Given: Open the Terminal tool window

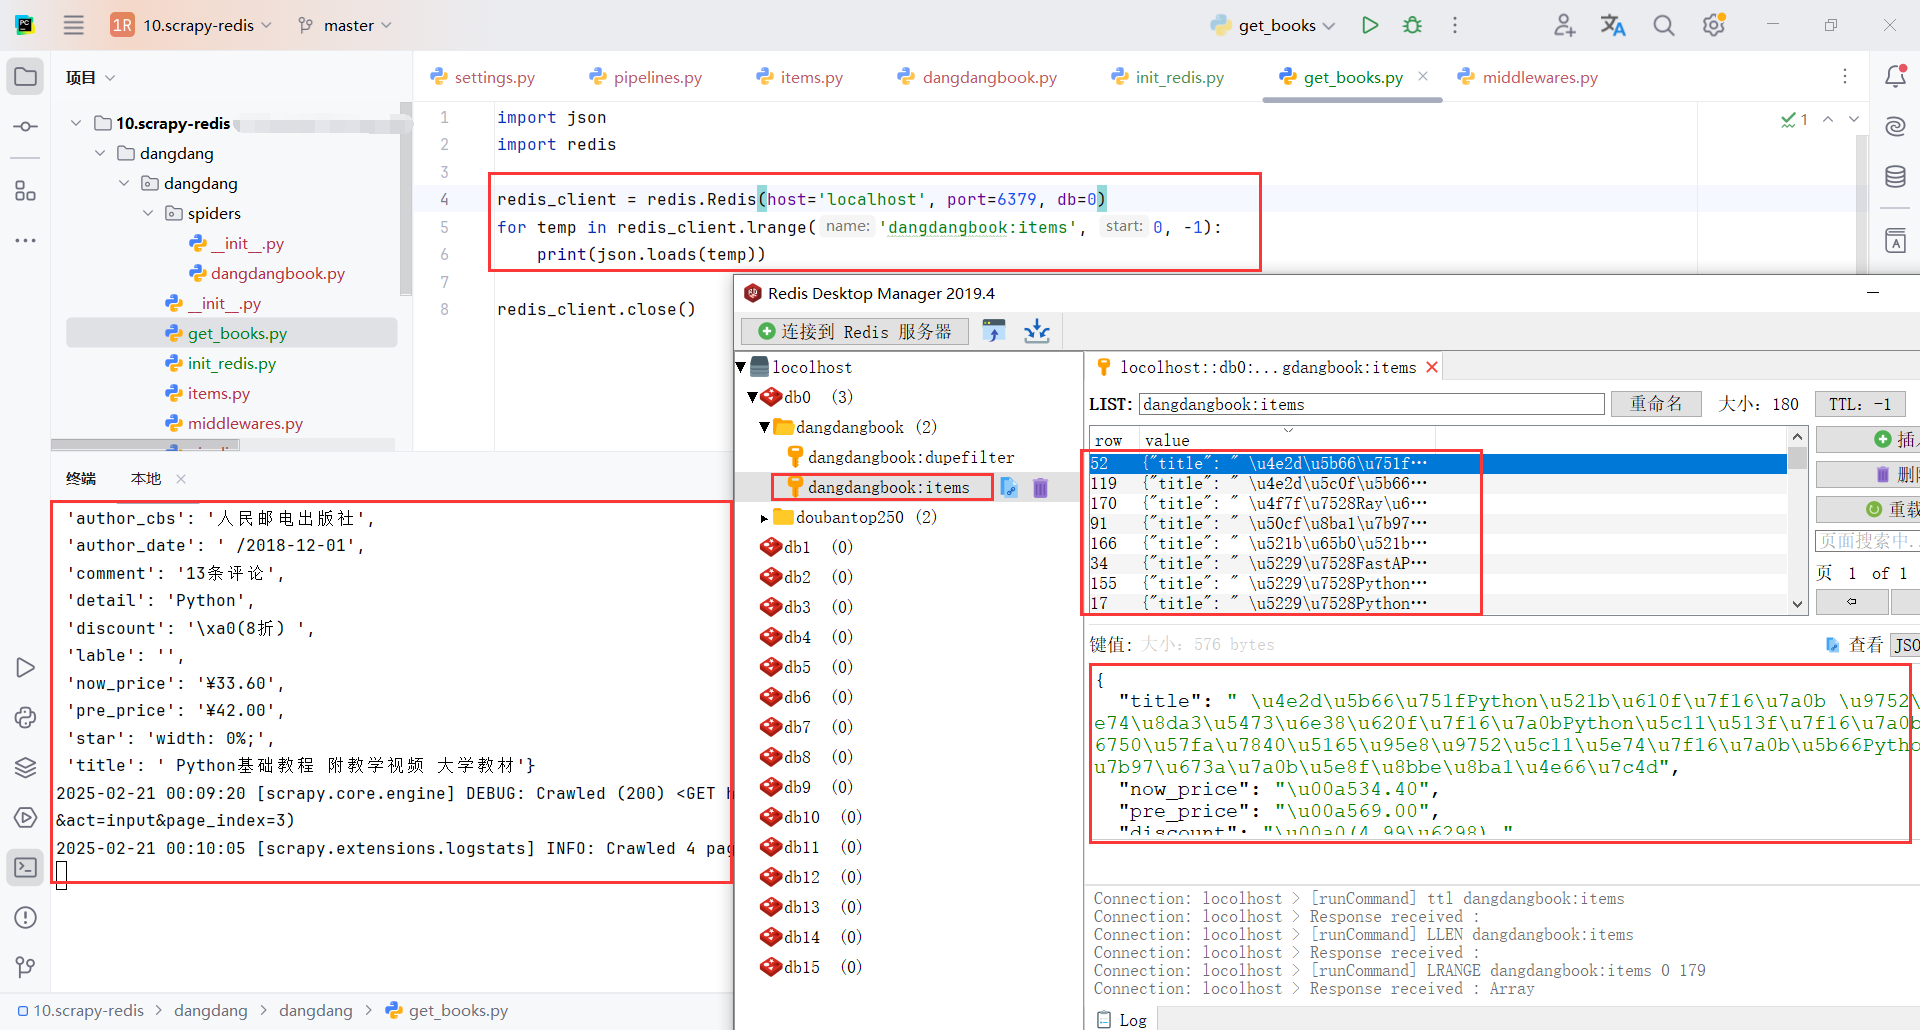Looking at the screenshot, I should (26, 867).
